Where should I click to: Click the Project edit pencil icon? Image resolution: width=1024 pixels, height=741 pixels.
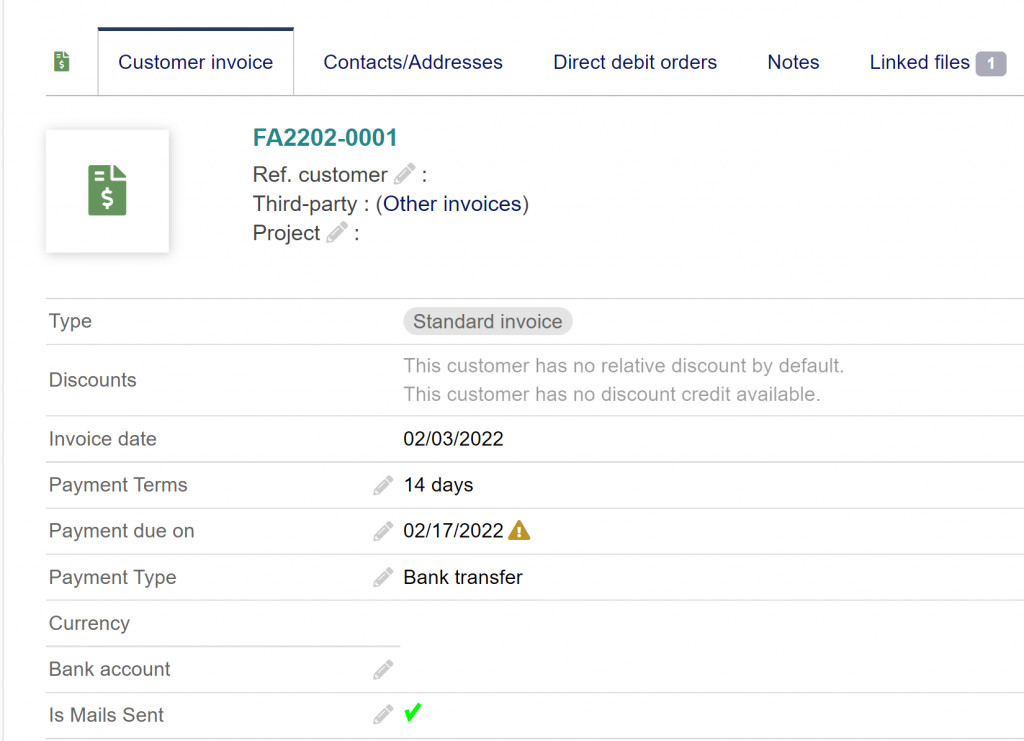tap(337, 233)
